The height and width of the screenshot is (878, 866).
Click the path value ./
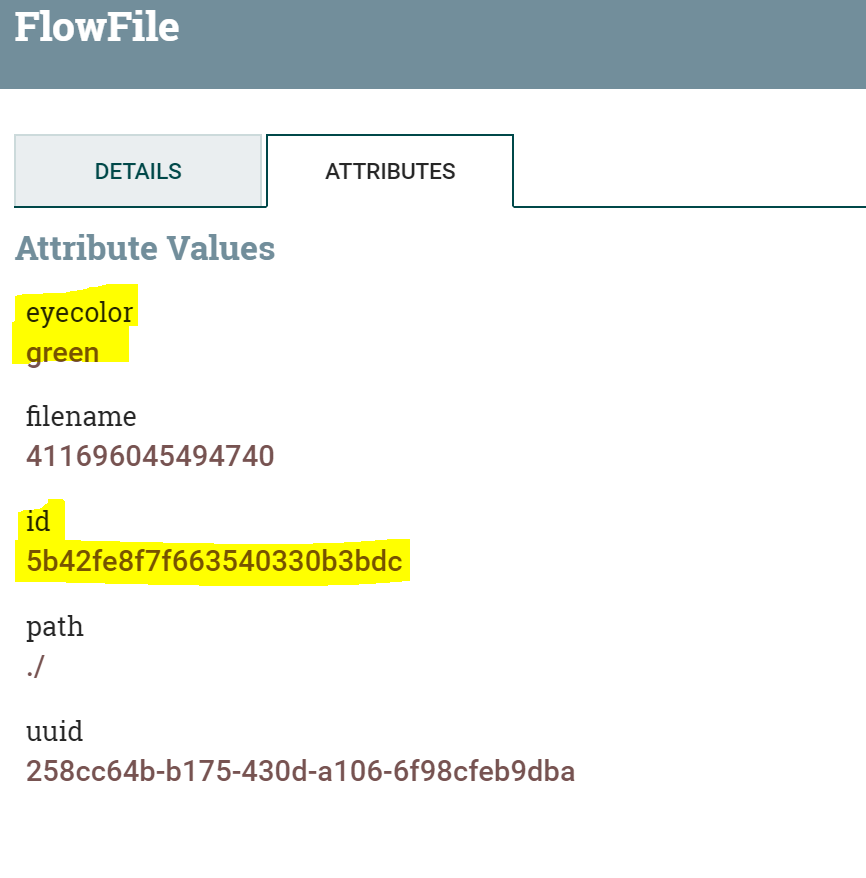click(36, 667)
